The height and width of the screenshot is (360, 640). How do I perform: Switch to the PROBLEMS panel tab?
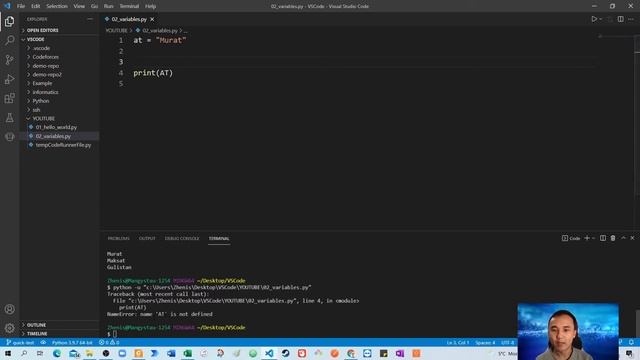pos(118,238)
